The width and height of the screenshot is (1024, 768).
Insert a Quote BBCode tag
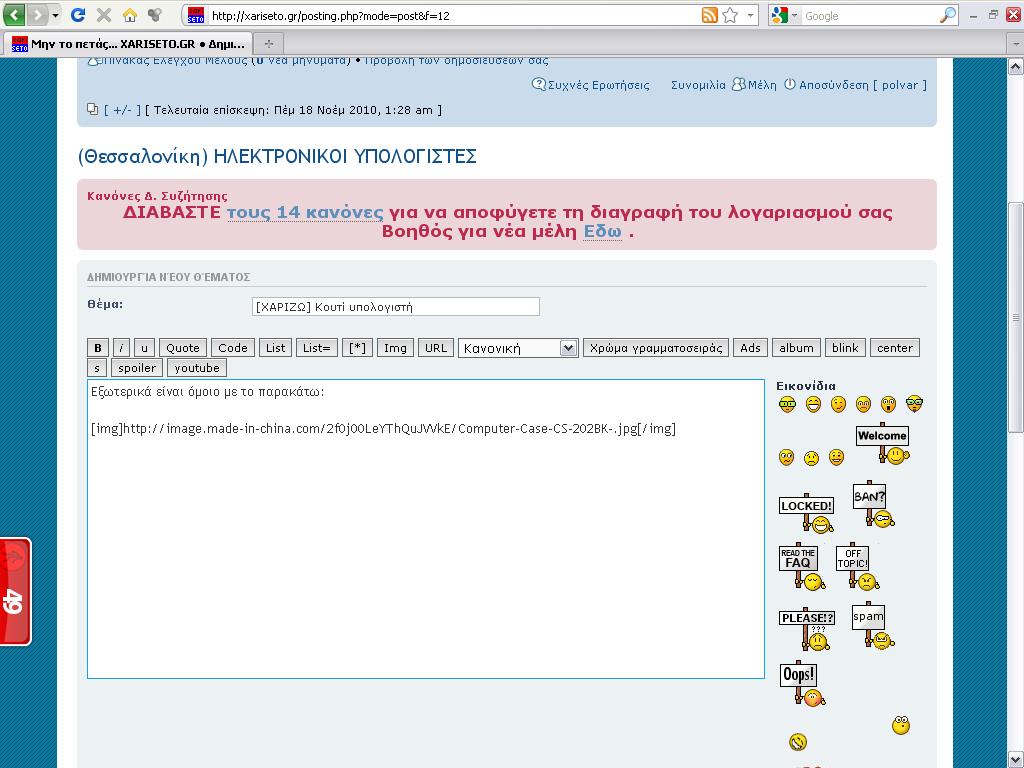coord(183,348)
